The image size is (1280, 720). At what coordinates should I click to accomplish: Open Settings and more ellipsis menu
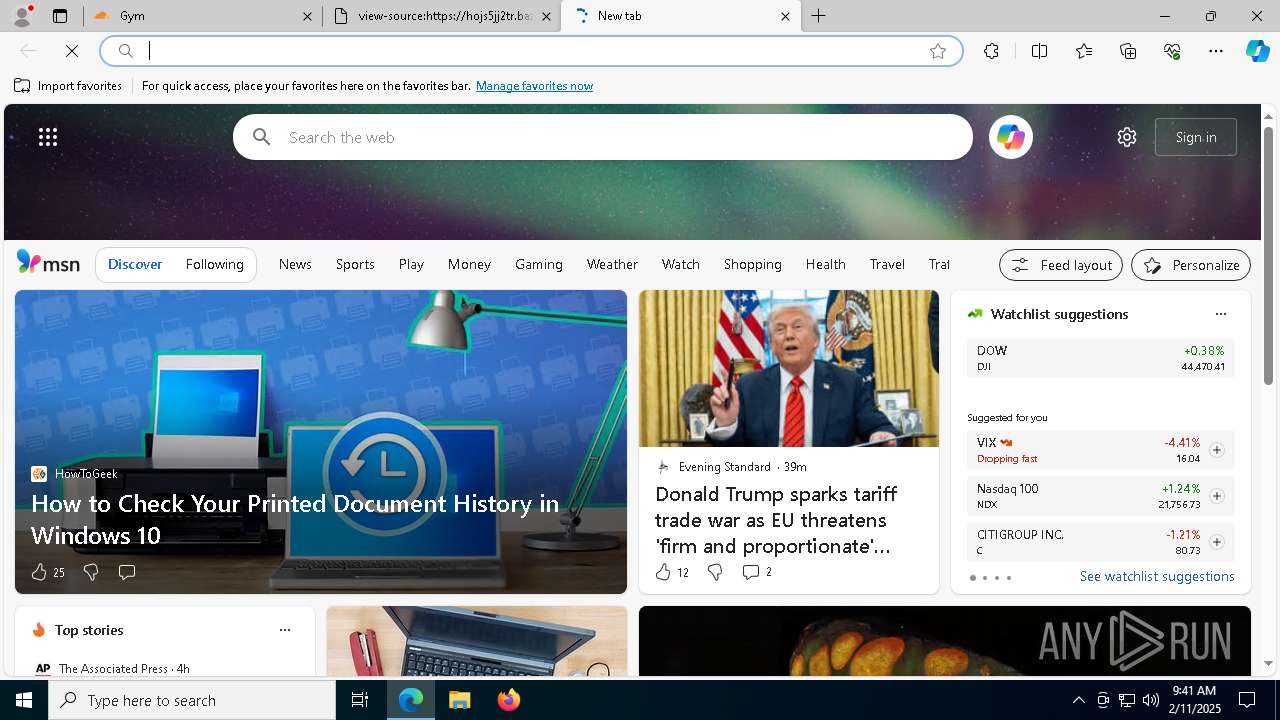1216,51
